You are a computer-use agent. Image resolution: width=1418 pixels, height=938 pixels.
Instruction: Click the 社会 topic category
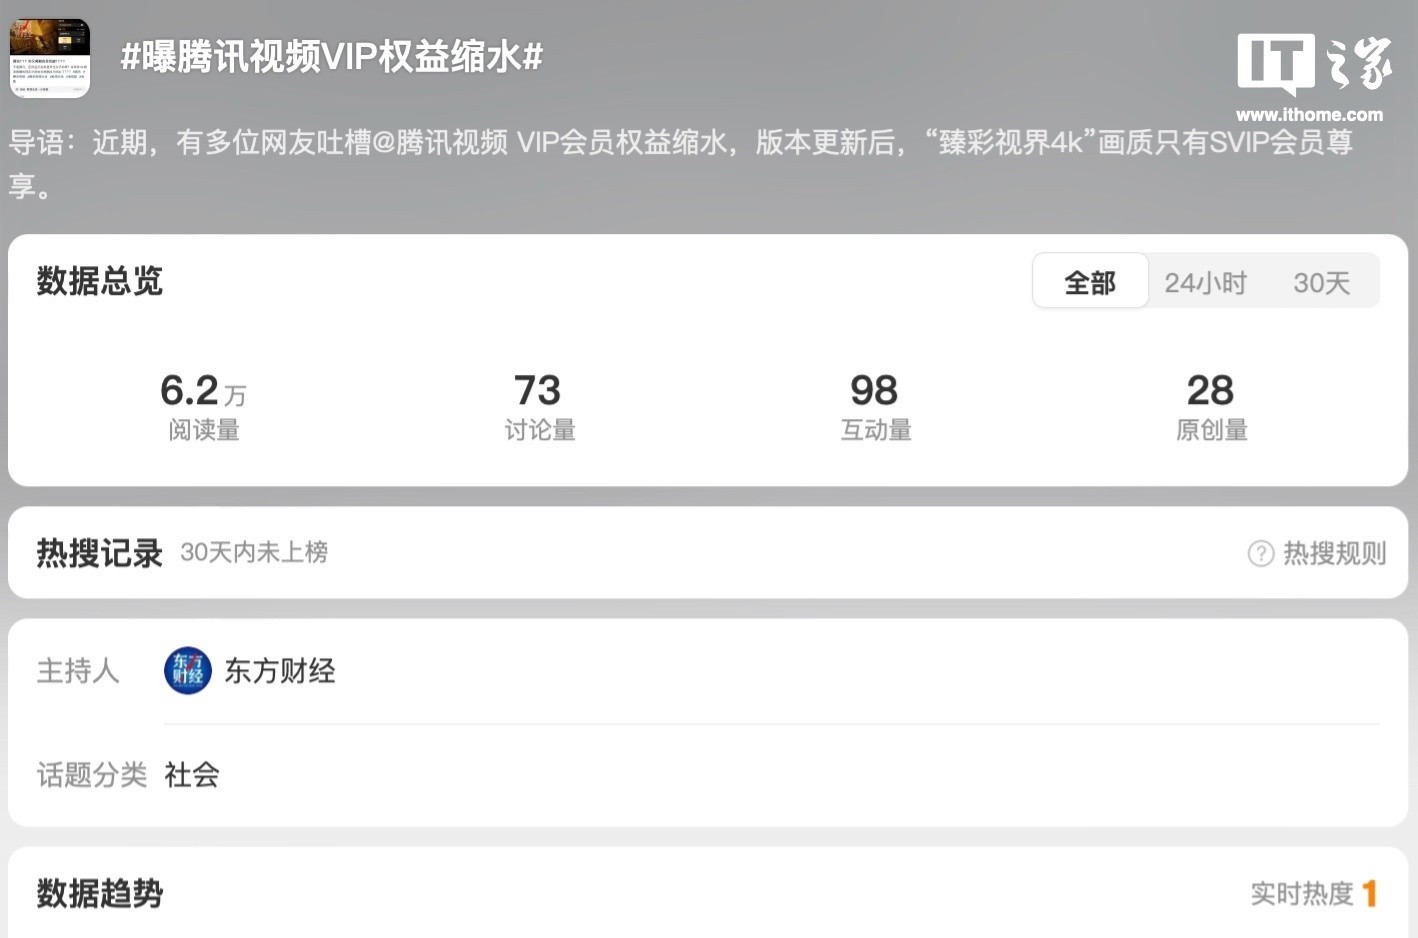(x=192, y=774)
